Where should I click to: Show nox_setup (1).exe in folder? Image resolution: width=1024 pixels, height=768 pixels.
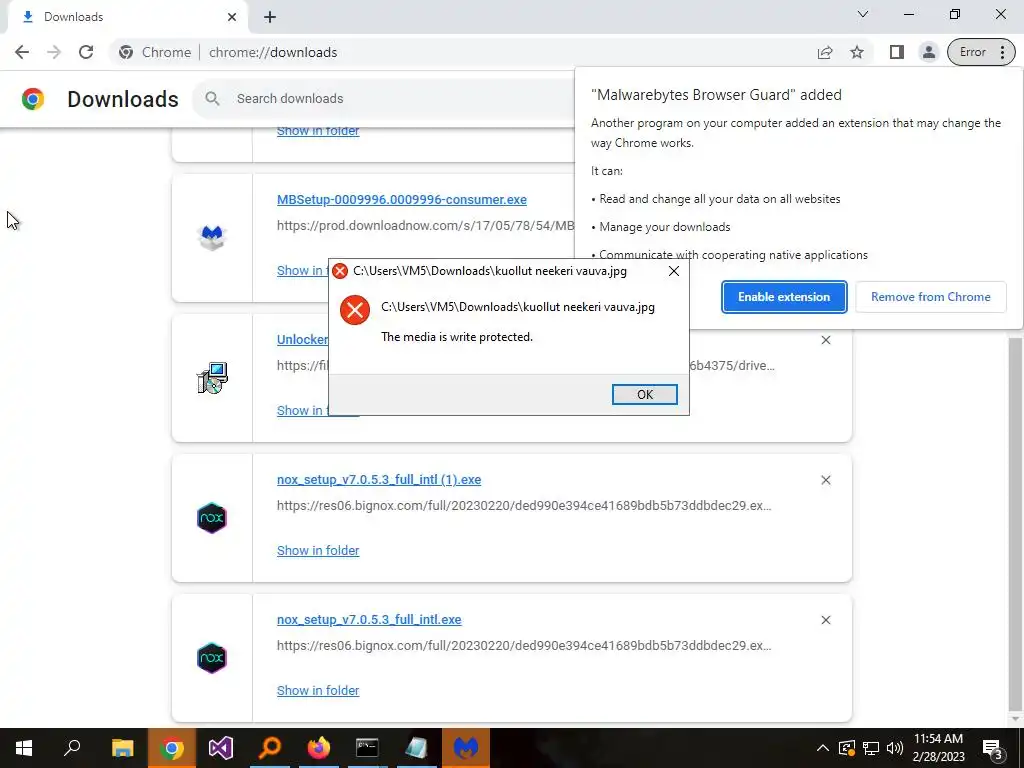[318, 551]
